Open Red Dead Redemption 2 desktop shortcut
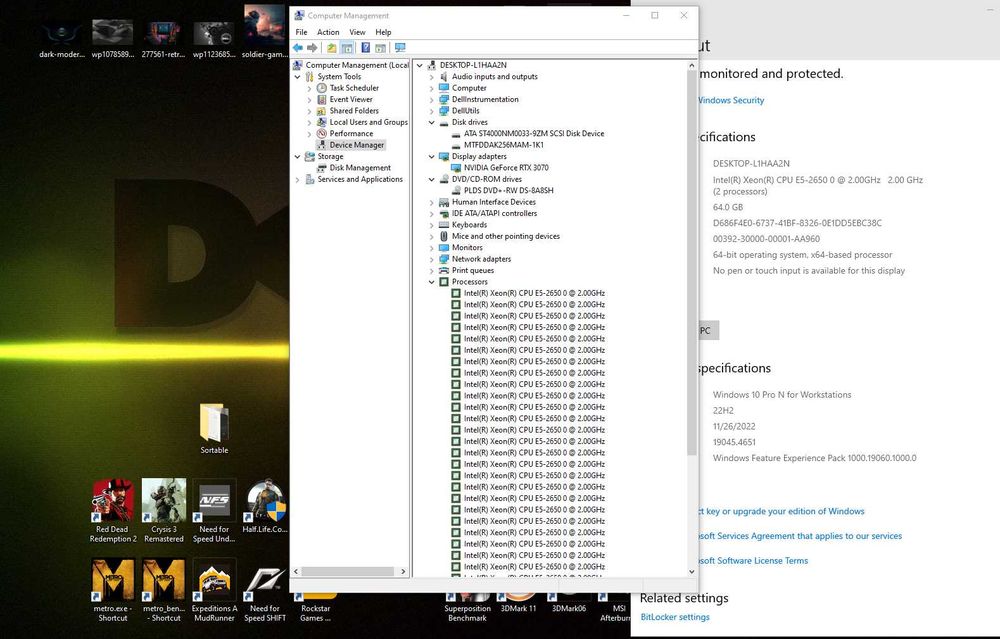This screenshot has height=639, width=1000. 113,511
